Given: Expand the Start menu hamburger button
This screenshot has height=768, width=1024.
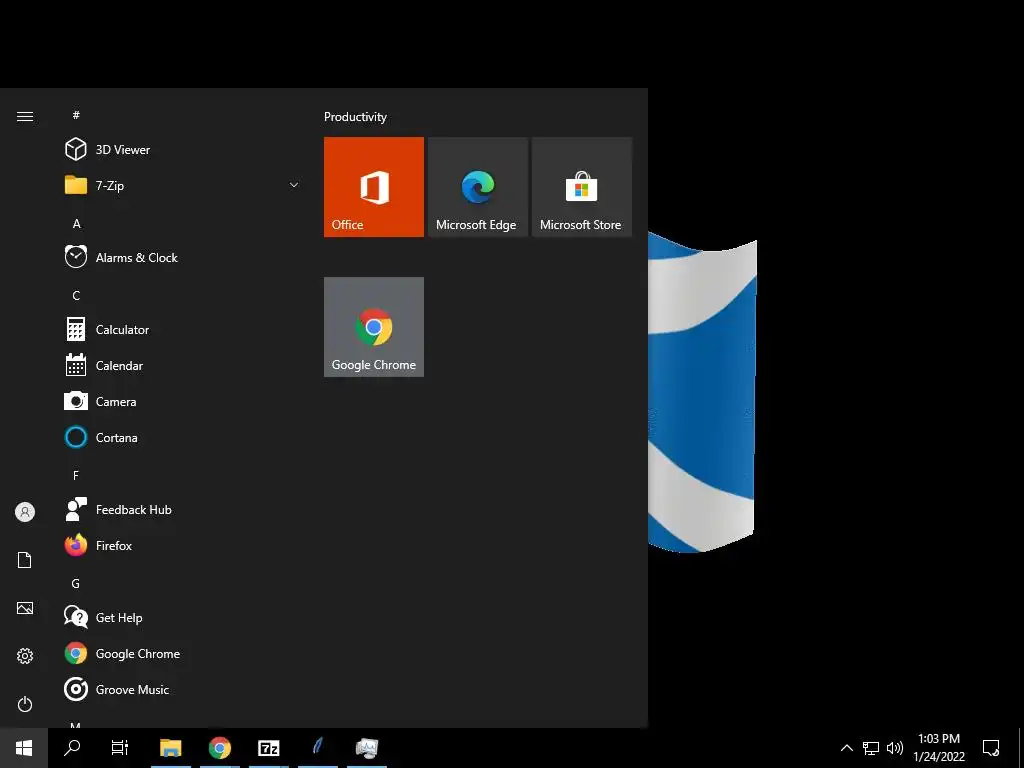Looking at the screenshot, I should (25, 117).
